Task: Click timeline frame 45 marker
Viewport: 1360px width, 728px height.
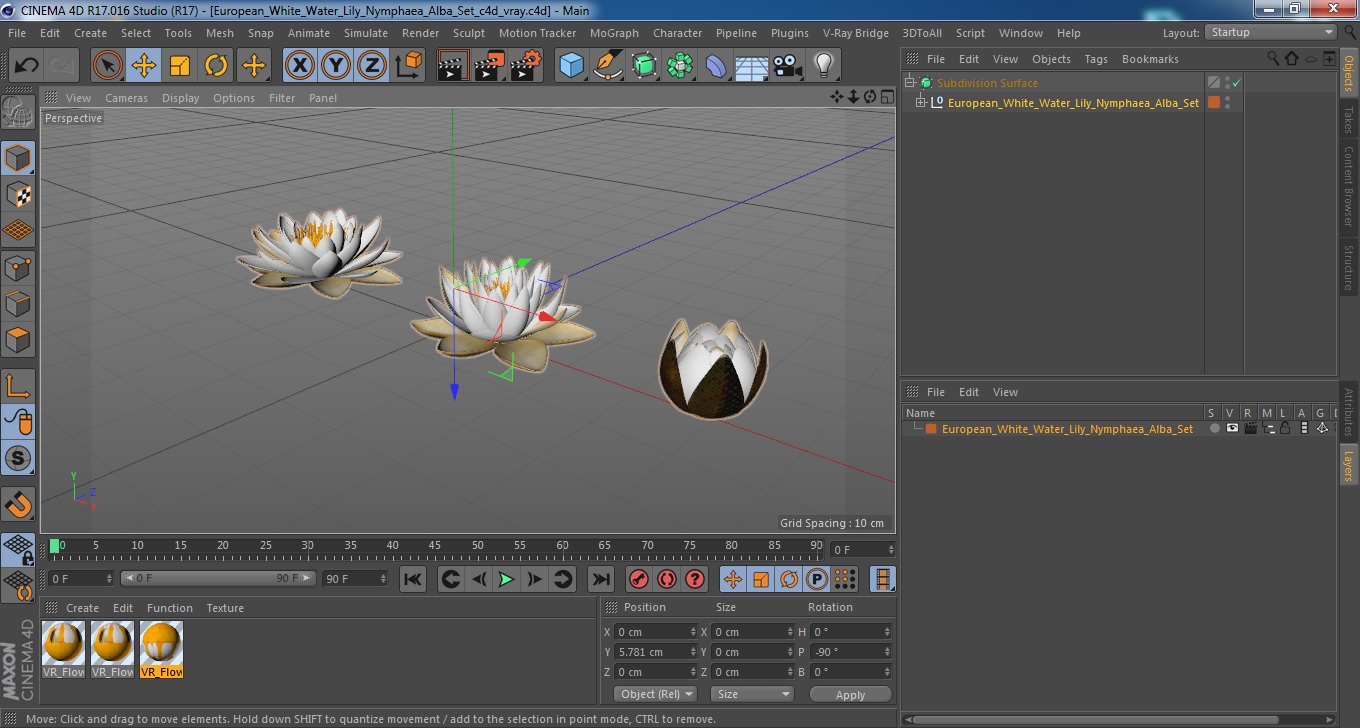Action: [x=435, y=546]
